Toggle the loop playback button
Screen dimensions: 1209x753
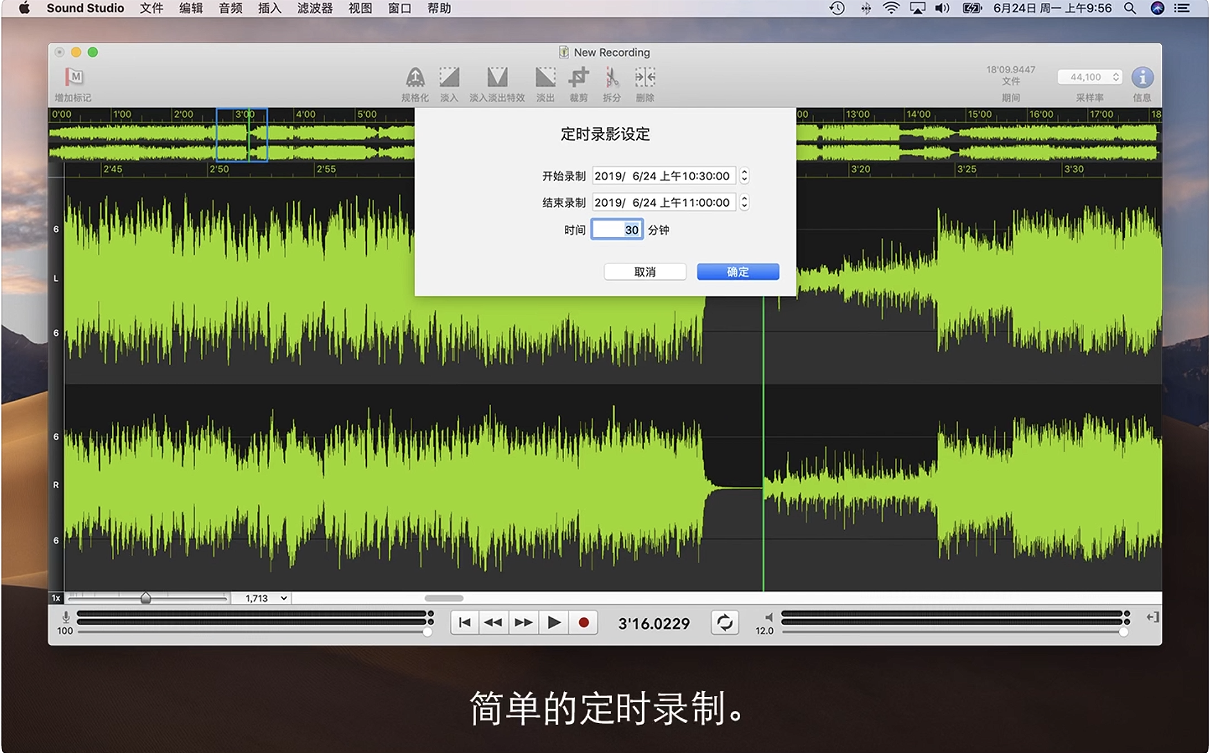tap(725, 623)
